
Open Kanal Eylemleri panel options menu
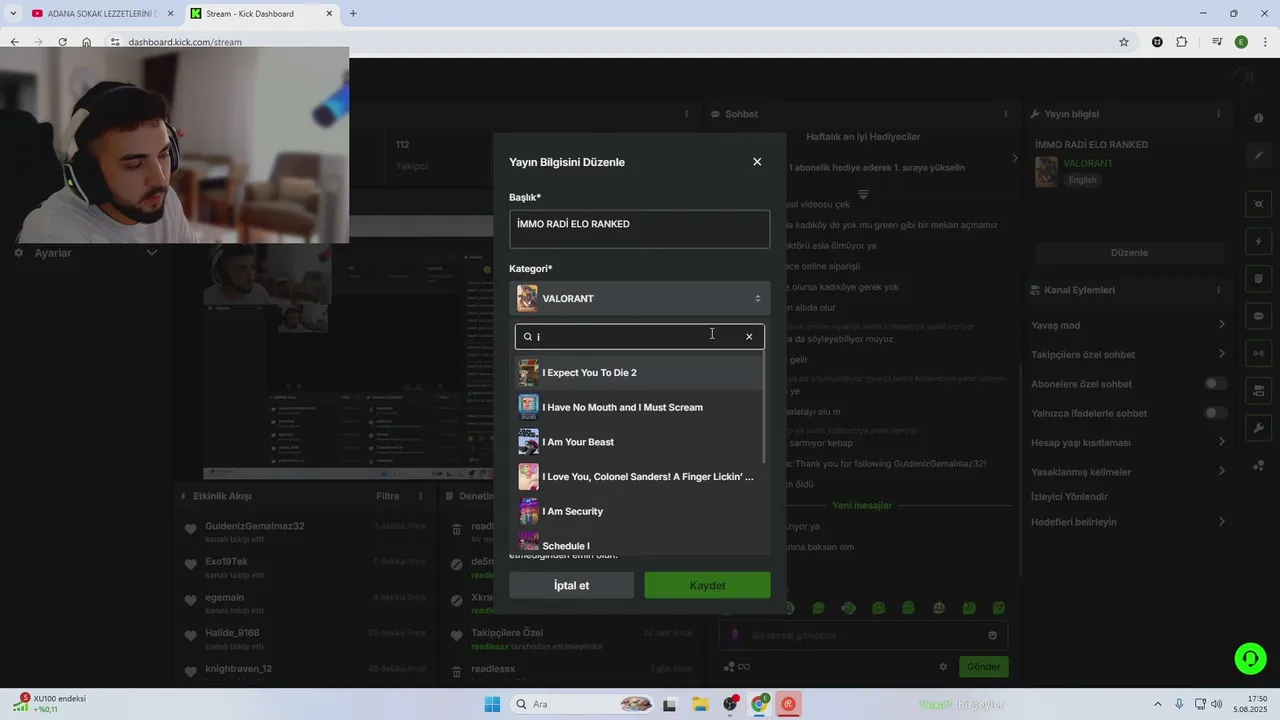point(1218,290)
